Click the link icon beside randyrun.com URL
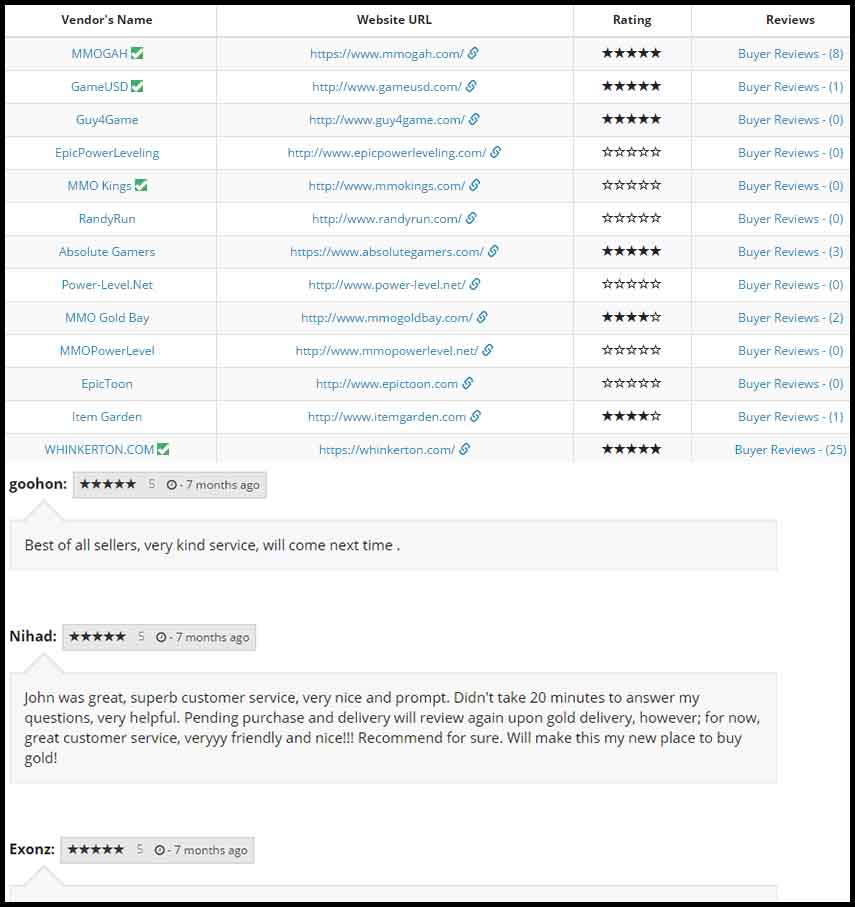This screenshot has height=907, width=855. click(x=471, y=218)
